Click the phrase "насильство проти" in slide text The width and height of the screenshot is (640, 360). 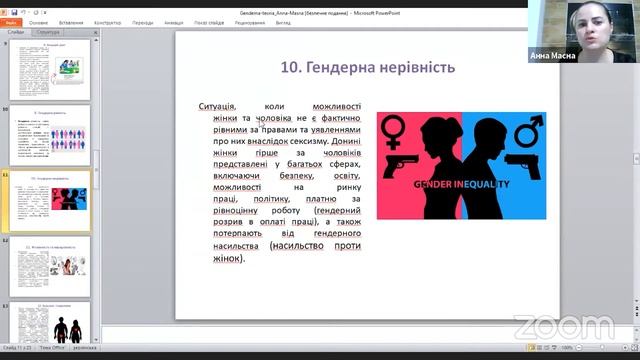[x=317, y=246]
